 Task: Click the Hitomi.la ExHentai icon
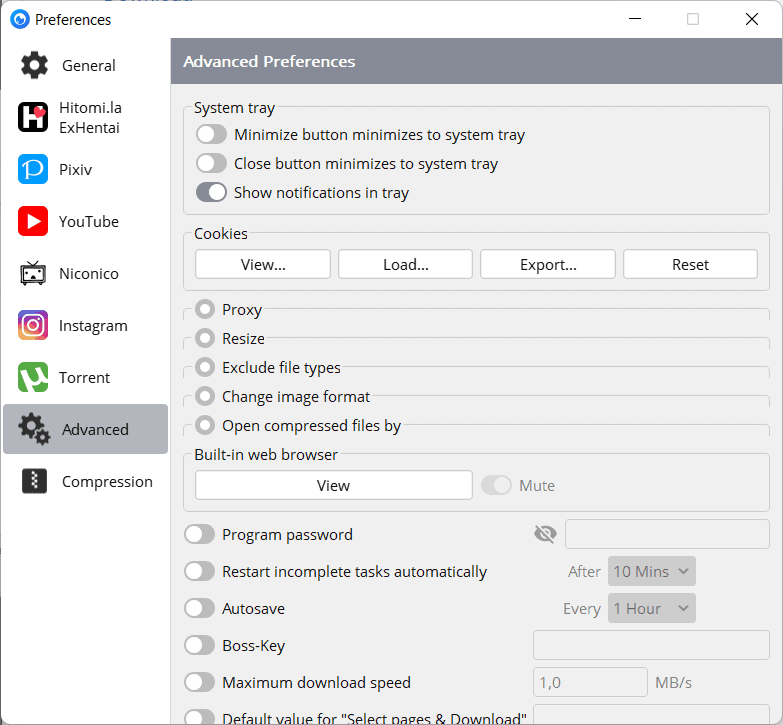pos(33,117)
